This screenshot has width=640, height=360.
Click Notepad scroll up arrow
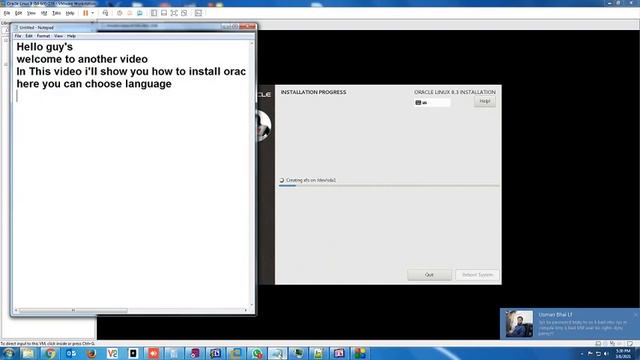251,43
